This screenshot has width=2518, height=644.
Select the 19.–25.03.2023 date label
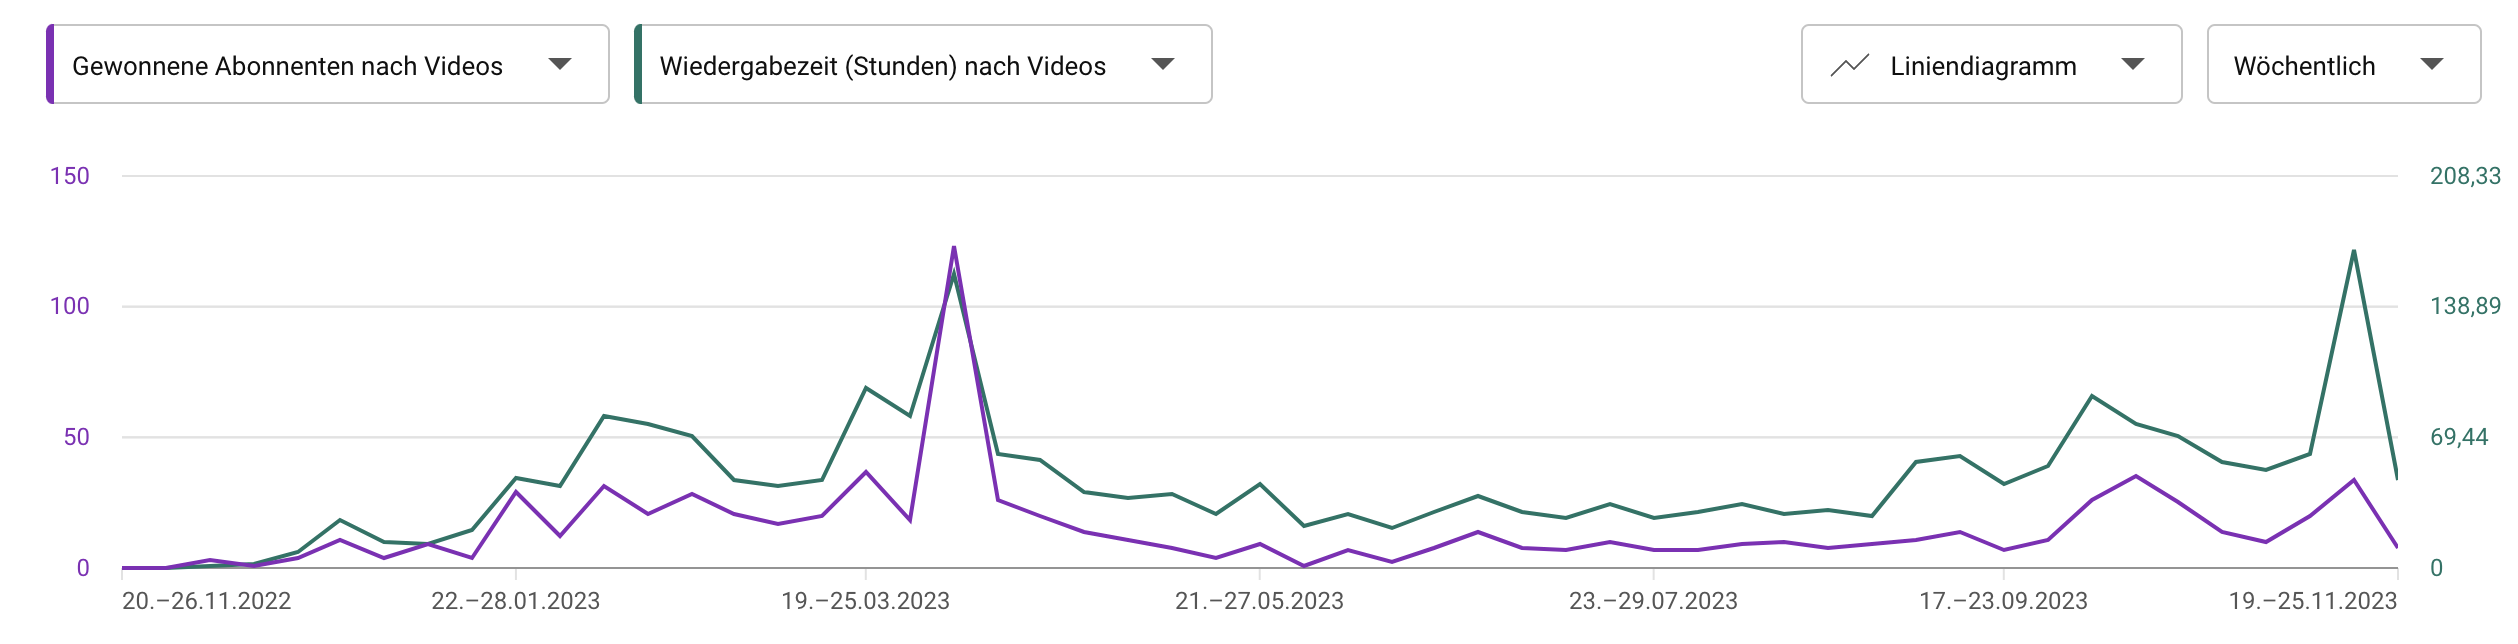(865, 601)
